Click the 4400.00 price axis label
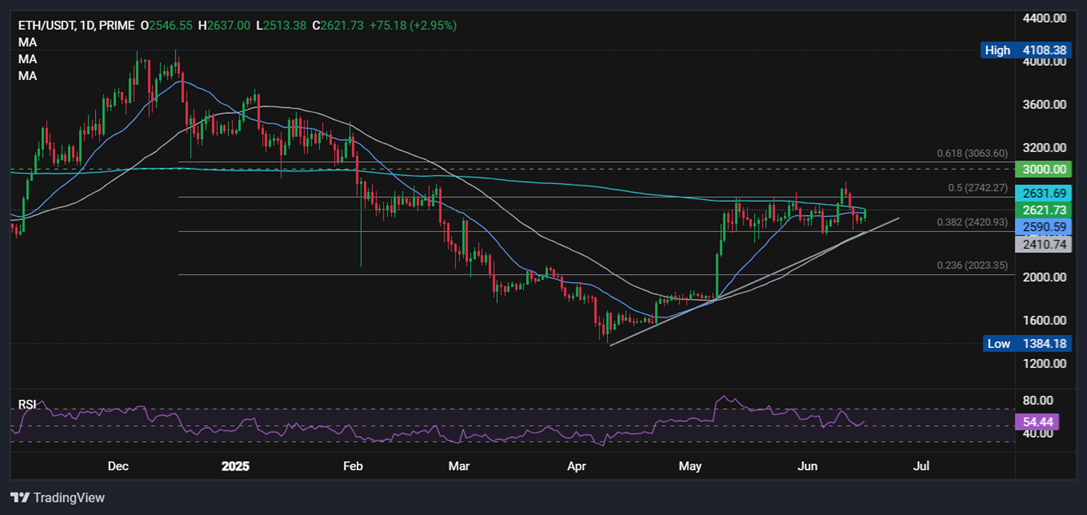 click(x=1046, y=18)
